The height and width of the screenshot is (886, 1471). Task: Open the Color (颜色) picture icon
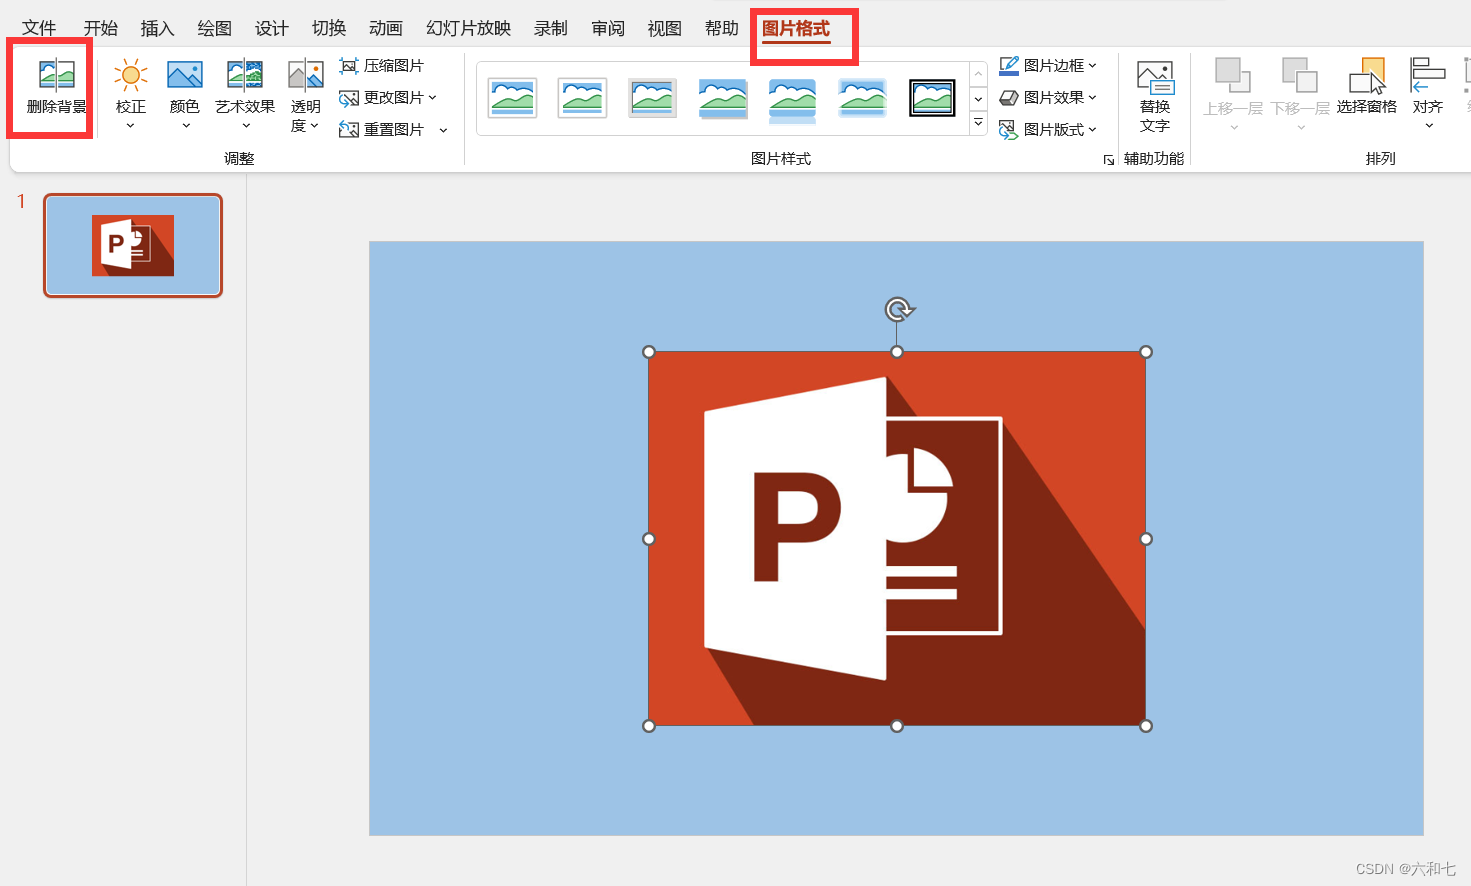[185, 75]
